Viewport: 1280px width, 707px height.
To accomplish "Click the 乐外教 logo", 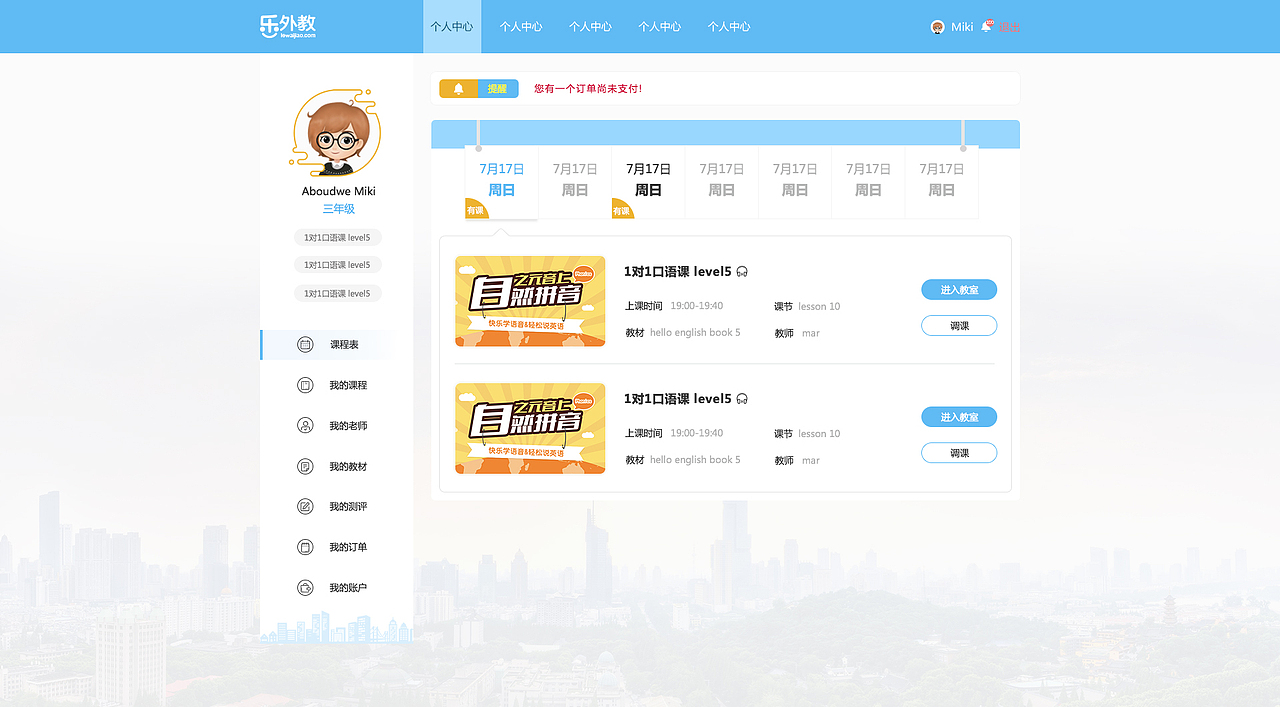I will [288, 26].
